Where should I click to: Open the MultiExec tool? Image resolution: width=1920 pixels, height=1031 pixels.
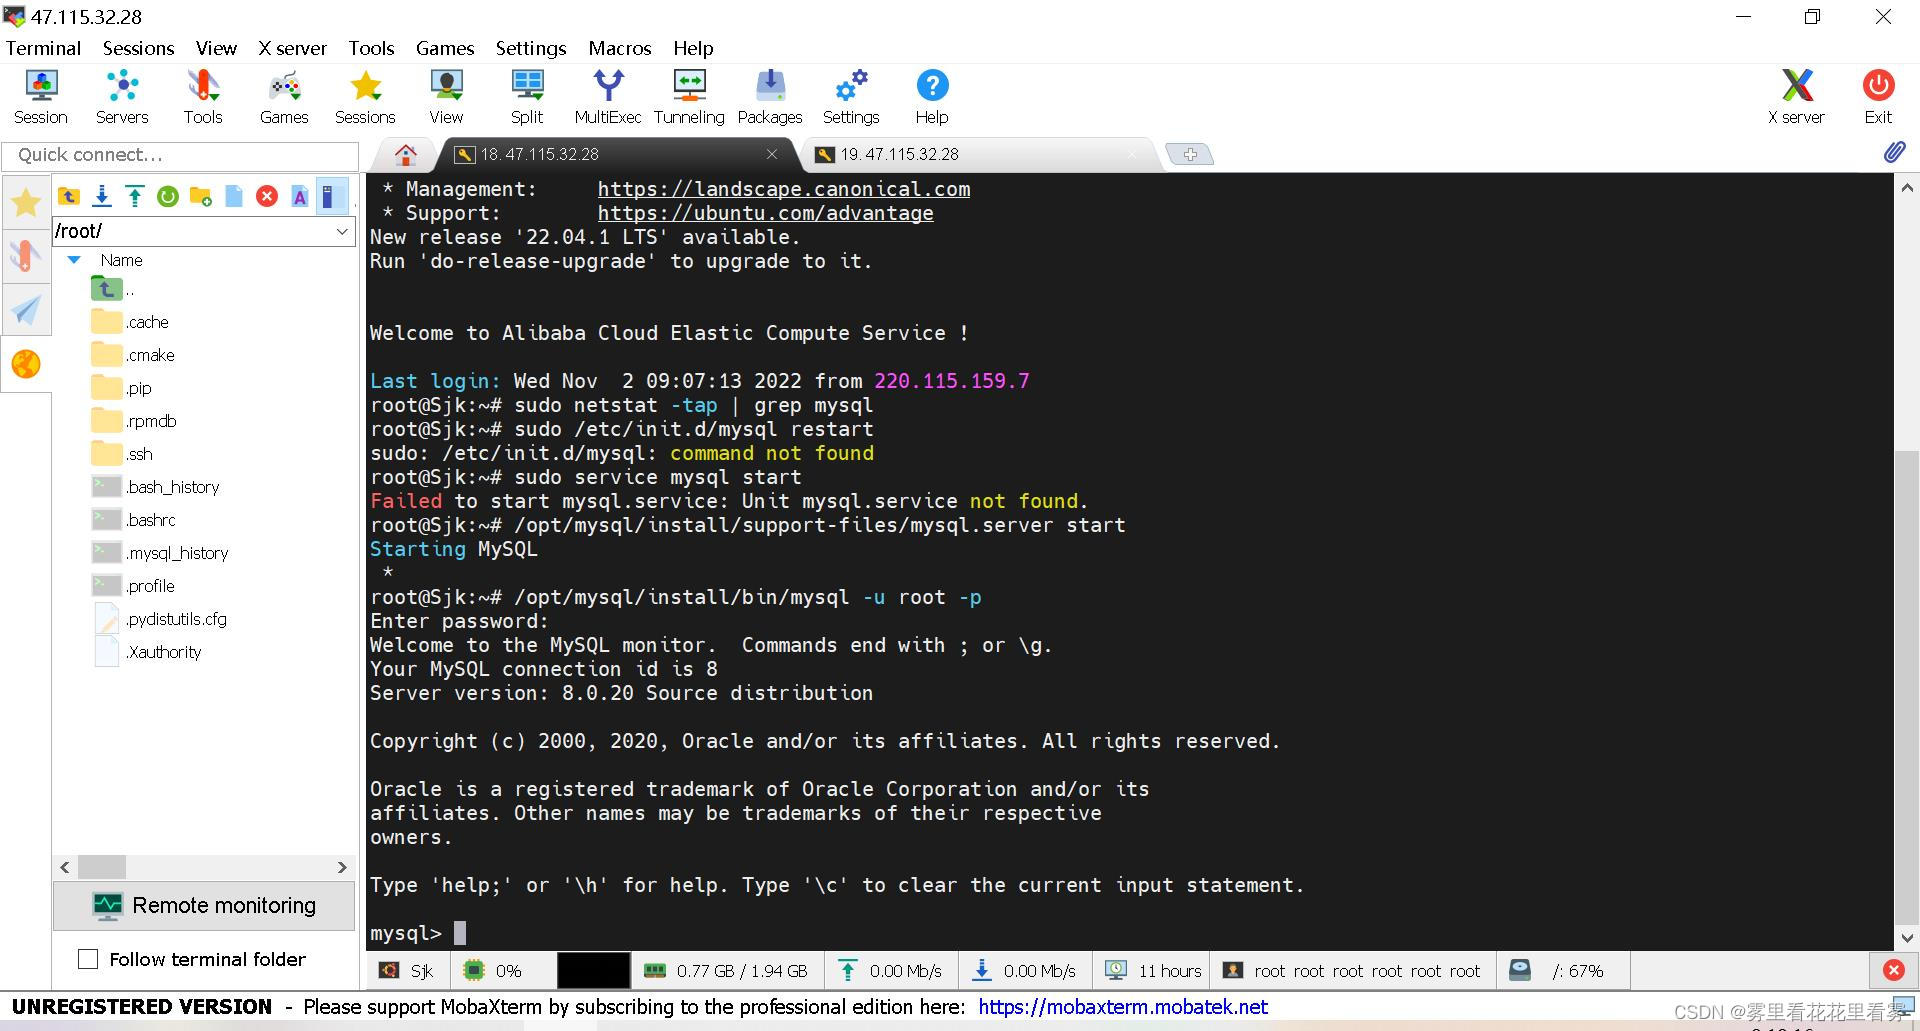608,97
